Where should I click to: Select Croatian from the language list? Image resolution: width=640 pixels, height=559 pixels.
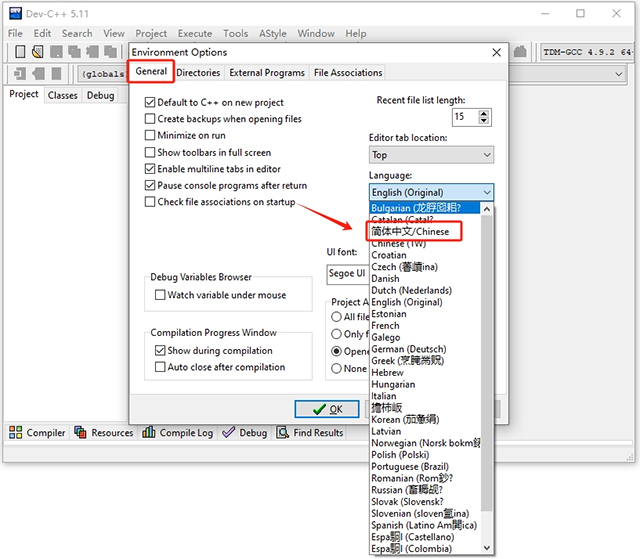[x=425, y=255]
